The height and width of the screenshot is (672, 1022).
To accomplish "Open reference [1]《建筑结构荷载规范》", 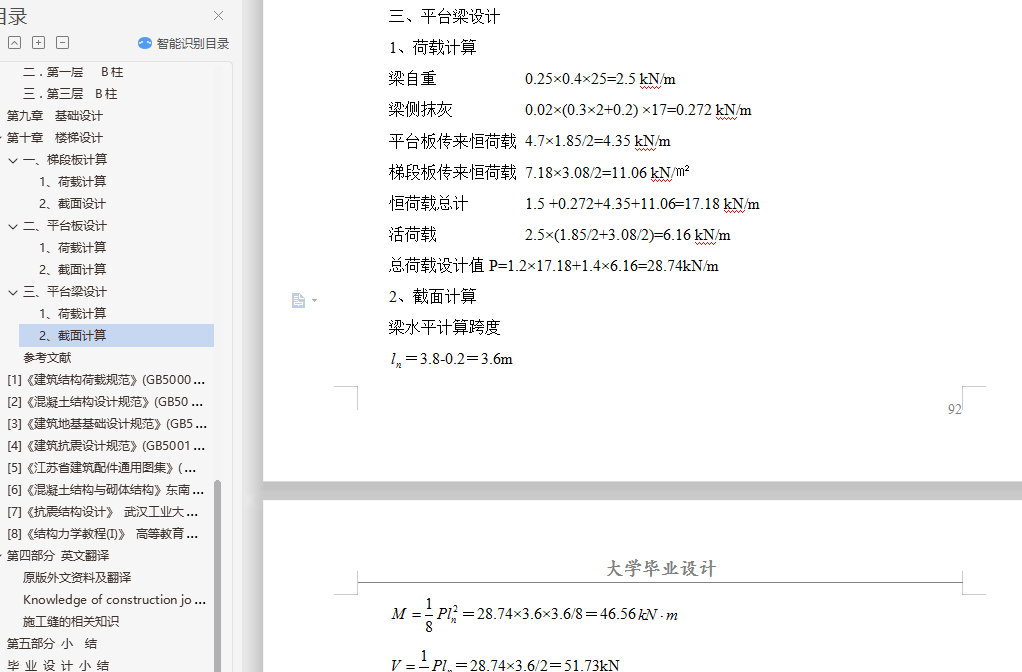I will [x=106, y=380].
